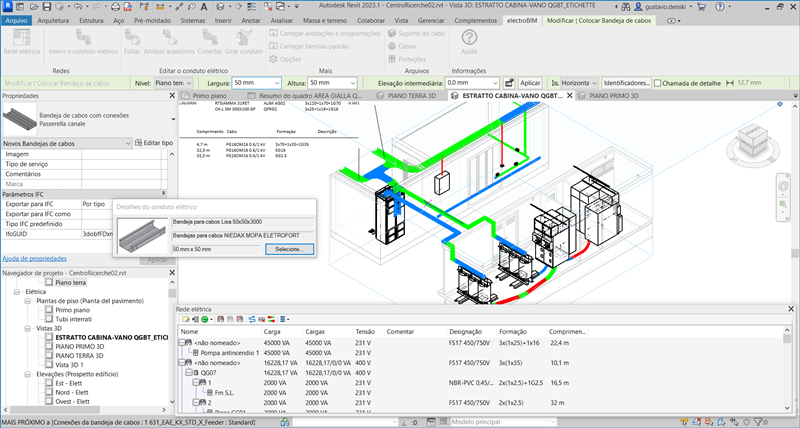Viewport: 800px width, 428px height.
Task: Enable the Chamada de detalhe checkbox
Action: pos(656,82)
